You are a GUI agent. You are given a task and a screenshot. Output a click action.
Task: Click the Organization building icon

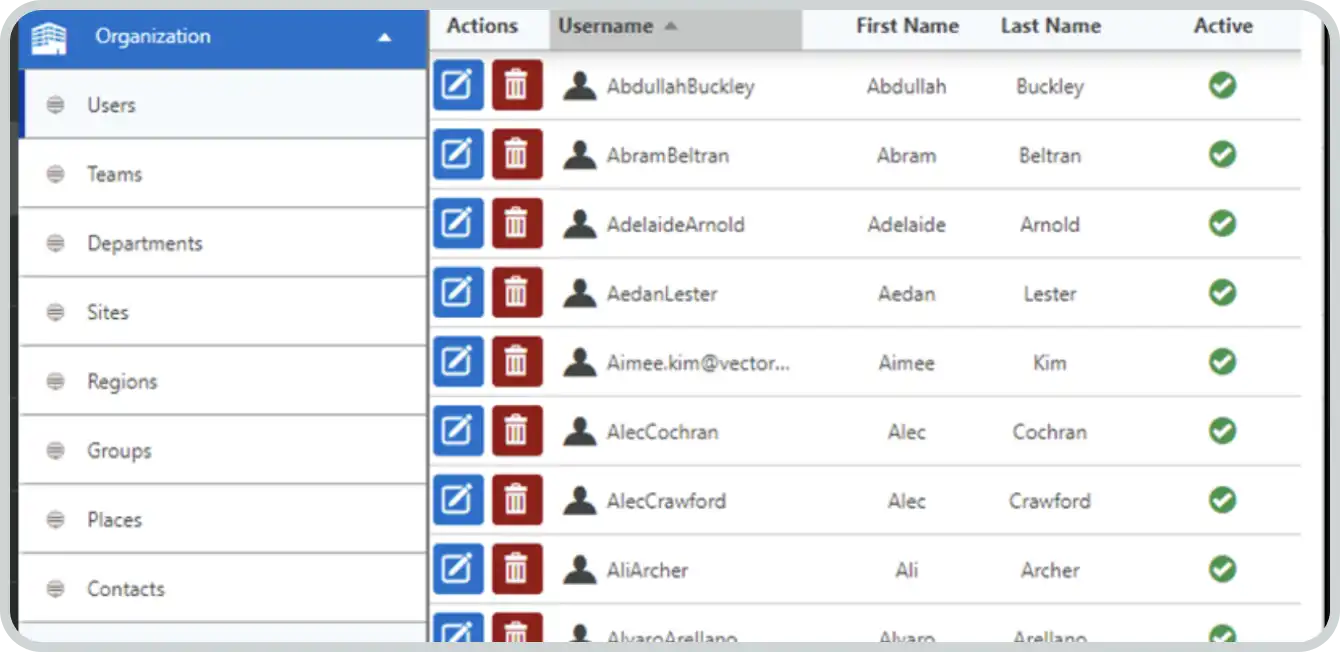49,38
